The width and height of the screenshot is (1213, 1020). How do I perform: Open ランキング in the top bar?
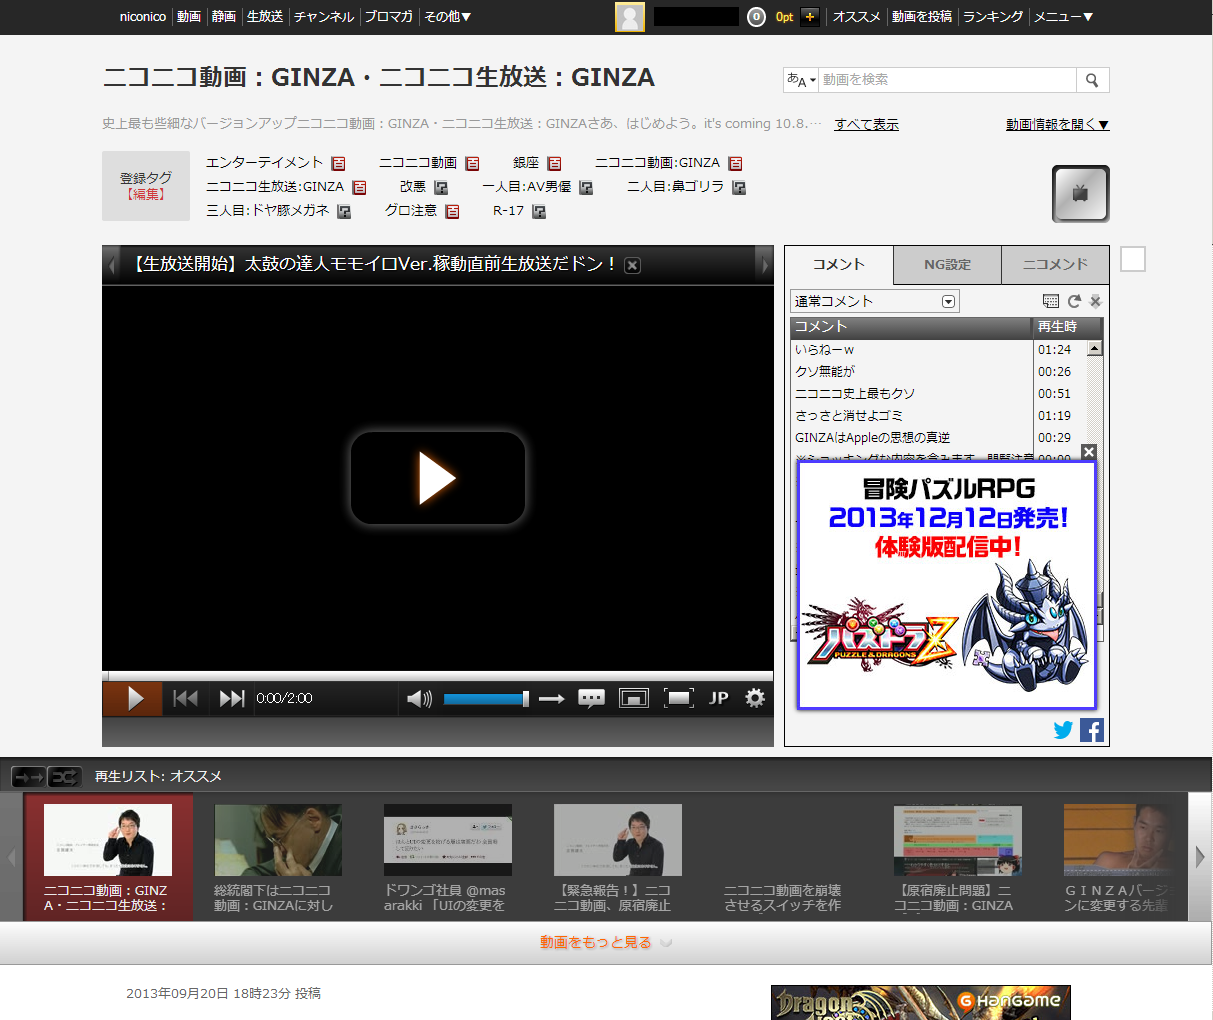(x=993, y=17)
